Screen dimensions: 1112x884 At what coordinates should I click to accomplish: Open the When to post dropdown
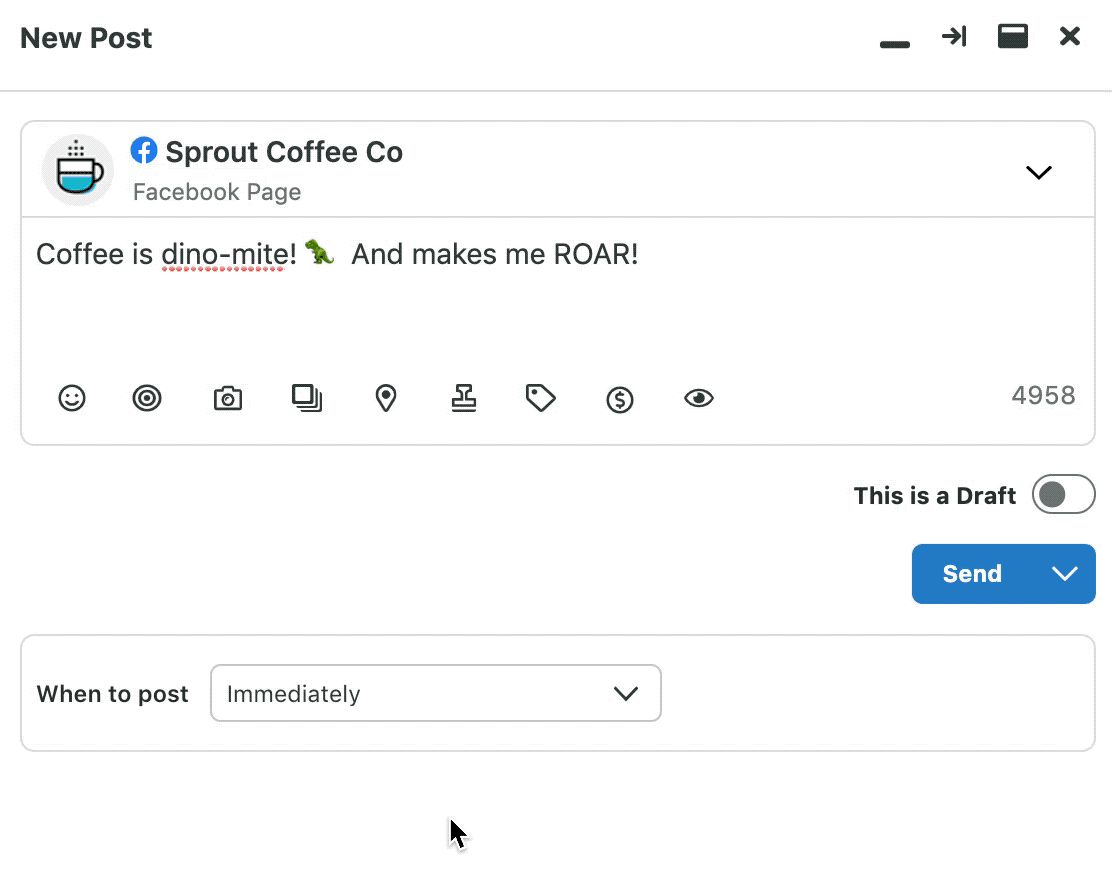[x=435, y=693]
